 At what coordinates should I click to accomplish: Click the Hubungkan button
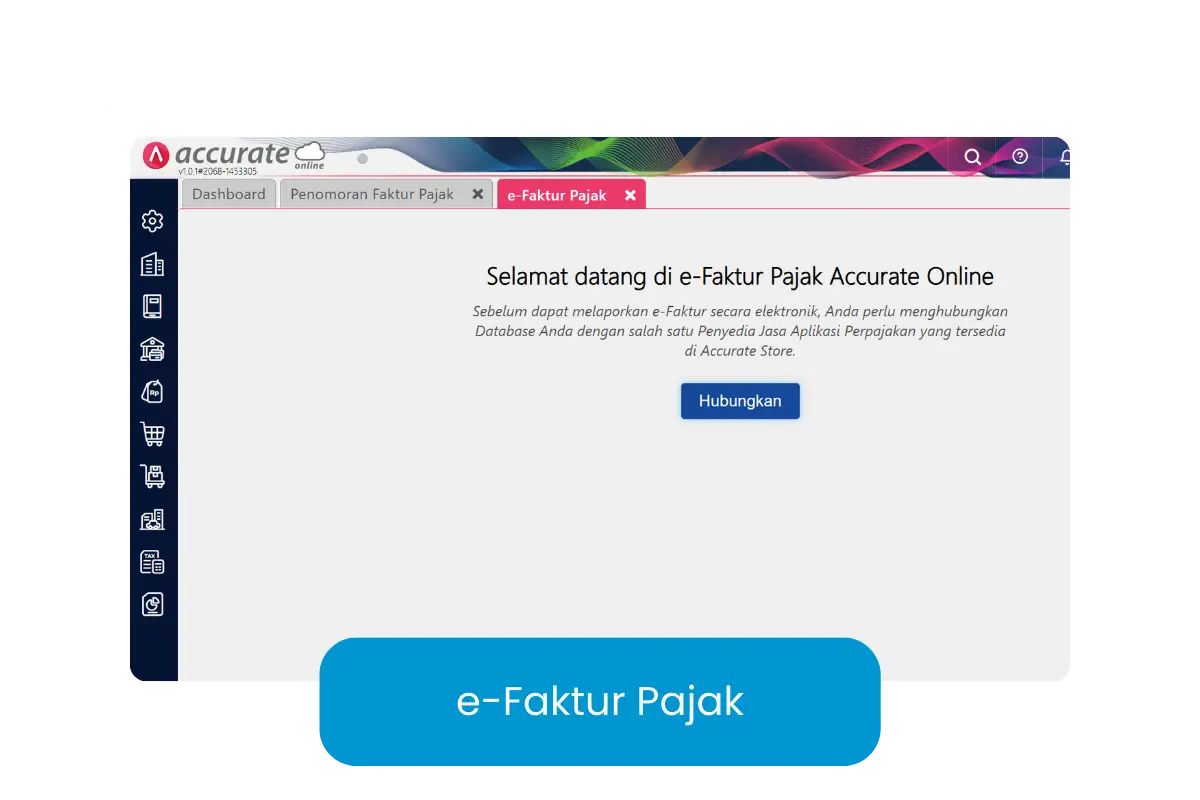740,401
